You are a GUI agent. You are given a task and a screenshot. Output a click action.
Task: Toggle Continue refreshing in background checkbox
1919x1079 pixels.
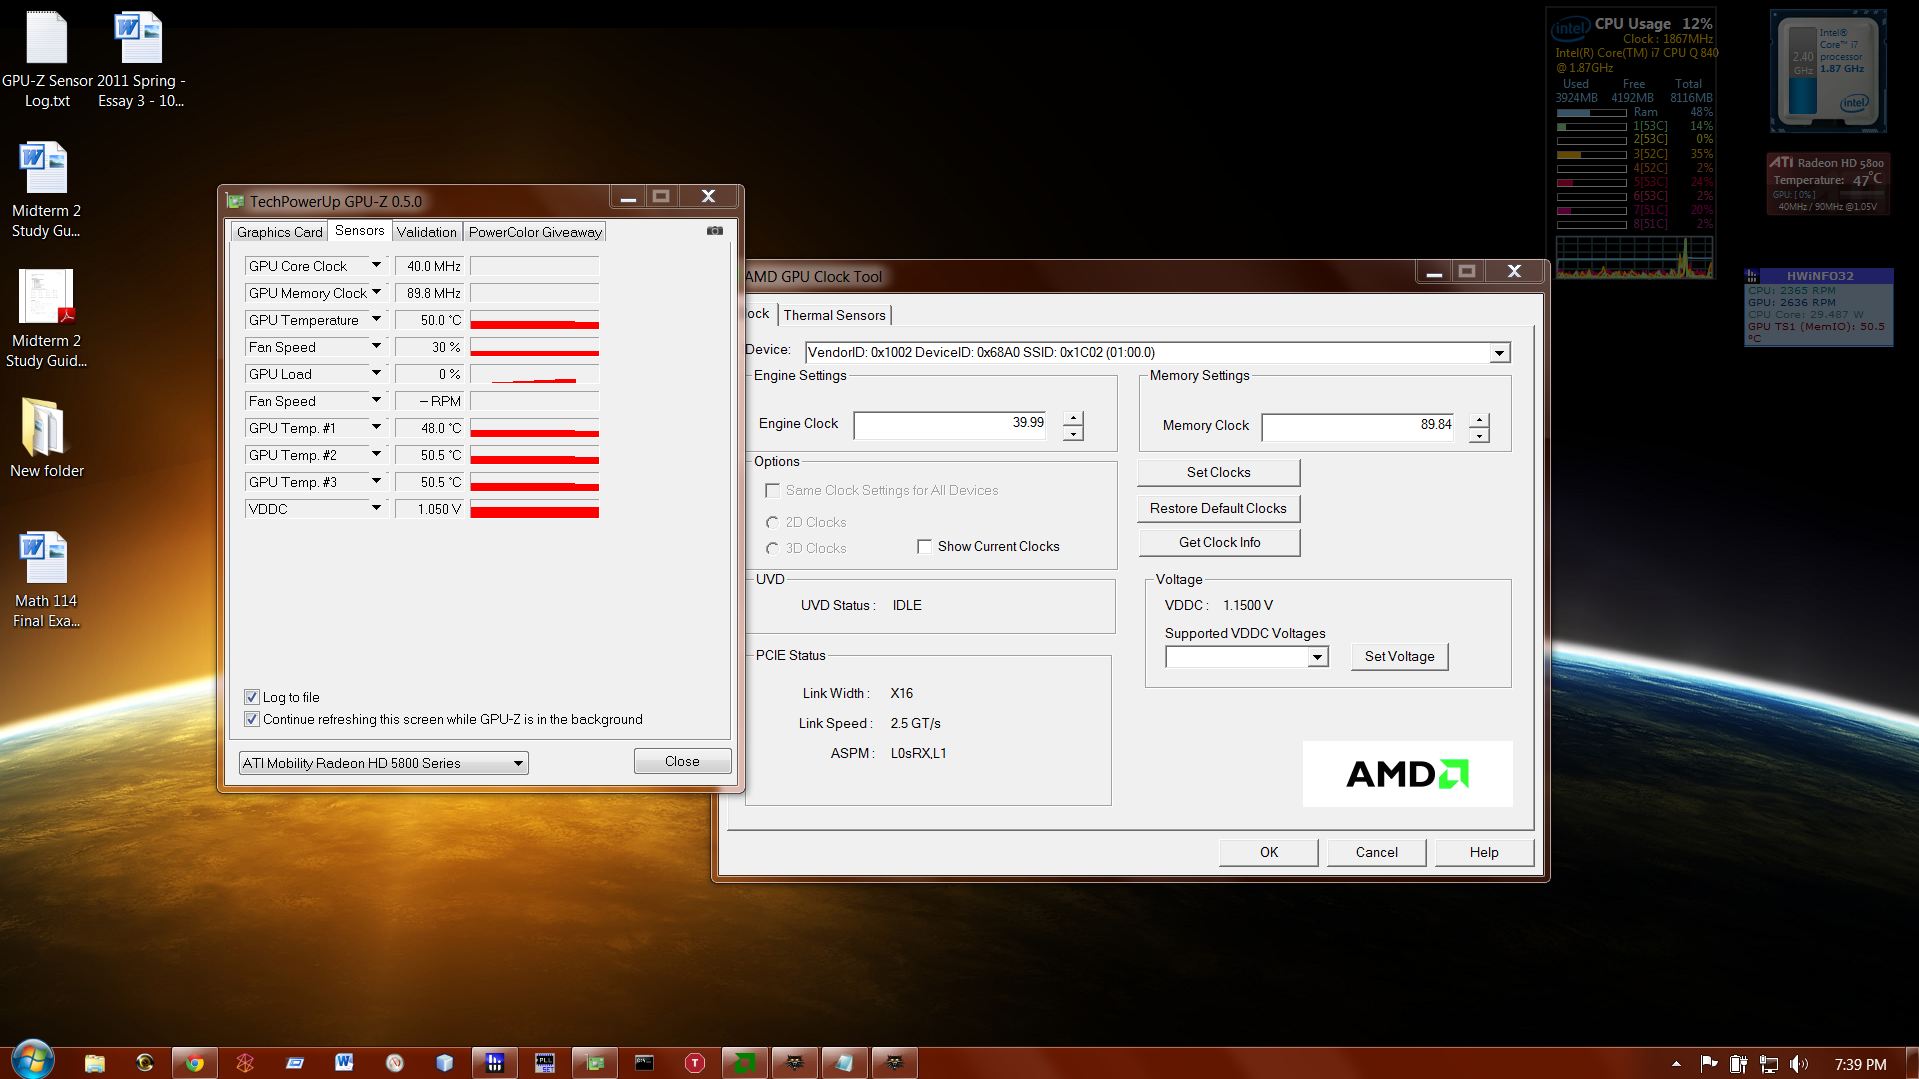pyautogui.click(x=252, y=719)
